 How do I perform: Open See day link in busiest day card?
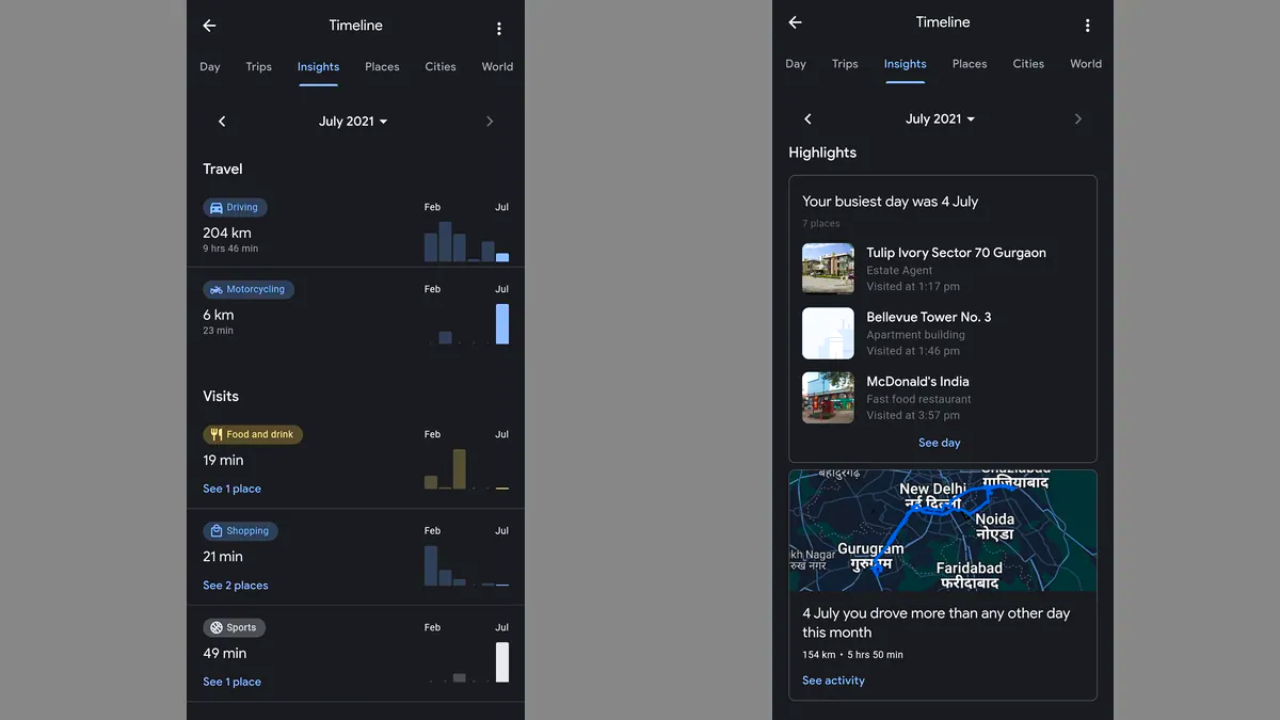(x=939, y=443)
